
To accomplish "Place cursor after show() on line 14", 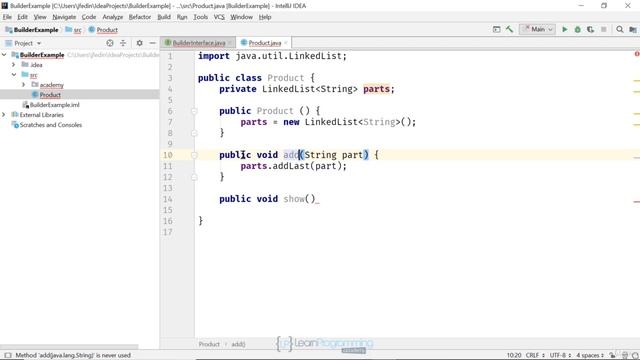I will click(x=316, y=199).
